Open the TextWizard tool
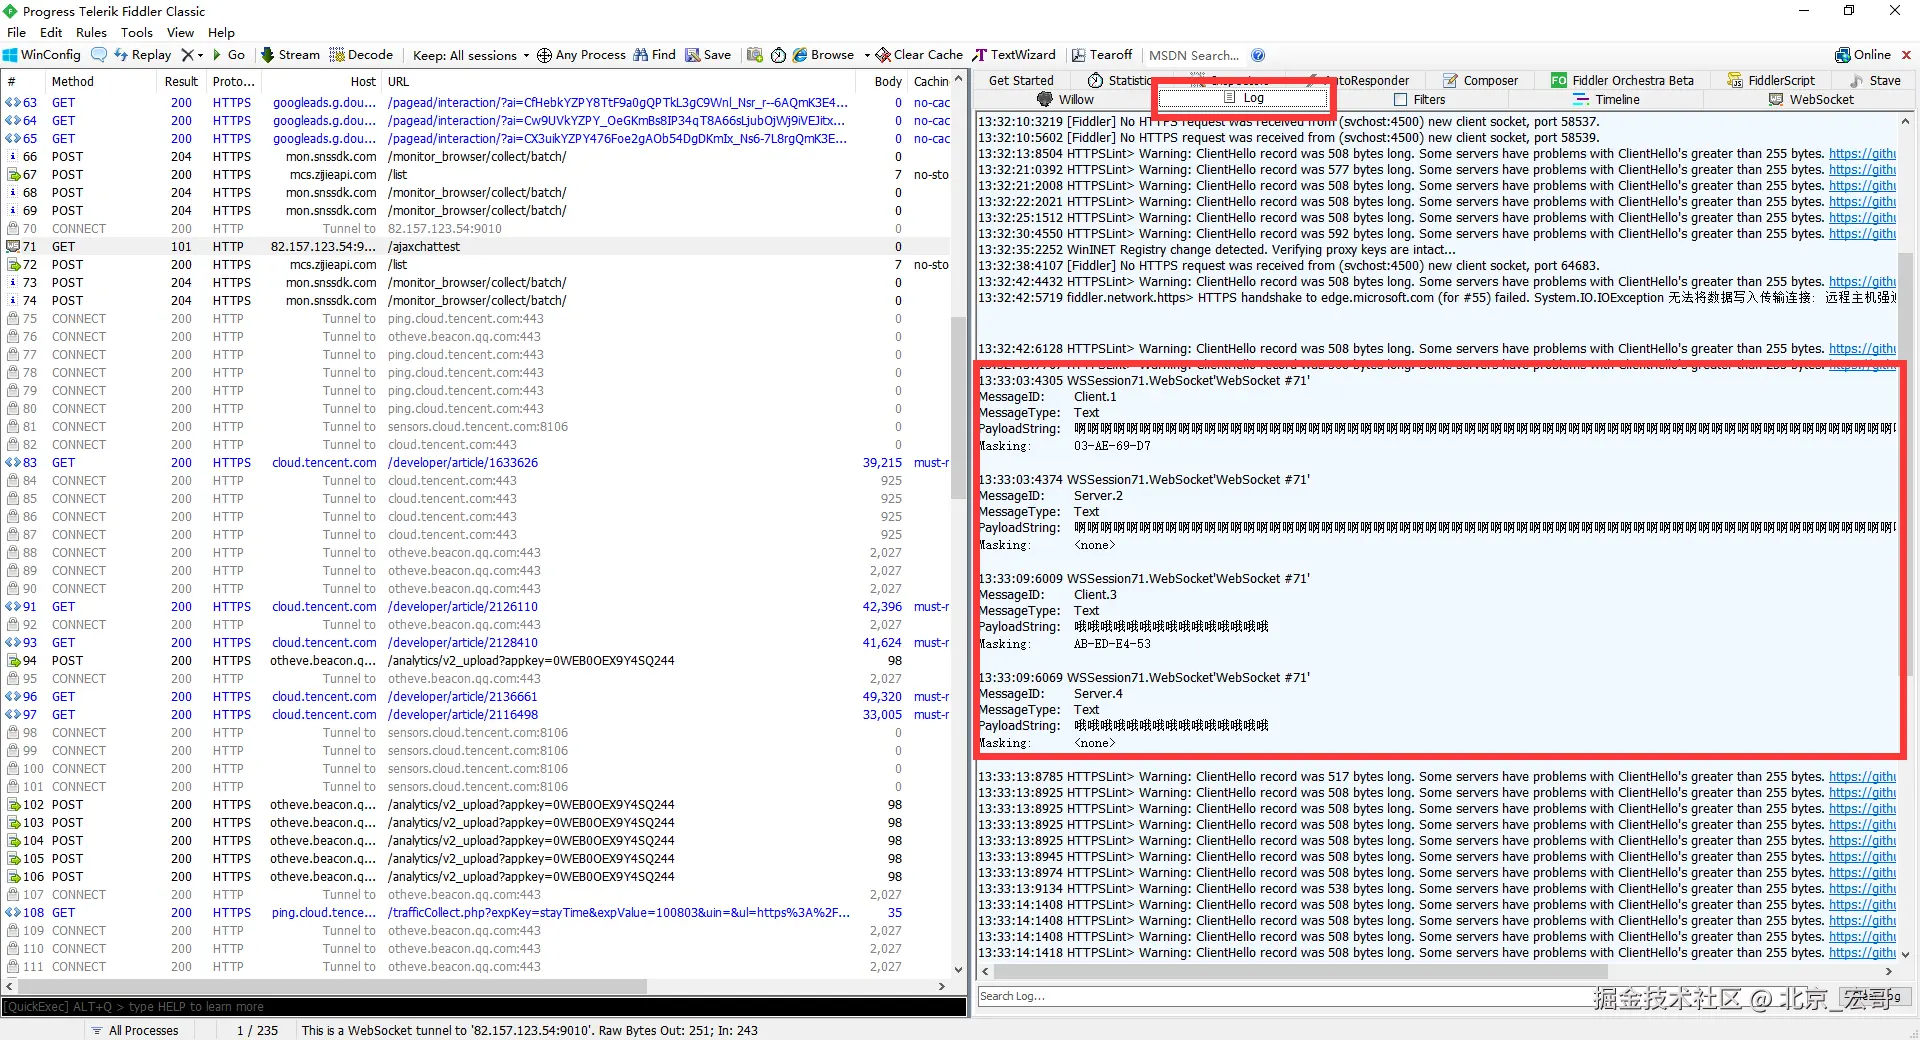The height and width of the screenshot is (1040, 1920). (1014, 55)
